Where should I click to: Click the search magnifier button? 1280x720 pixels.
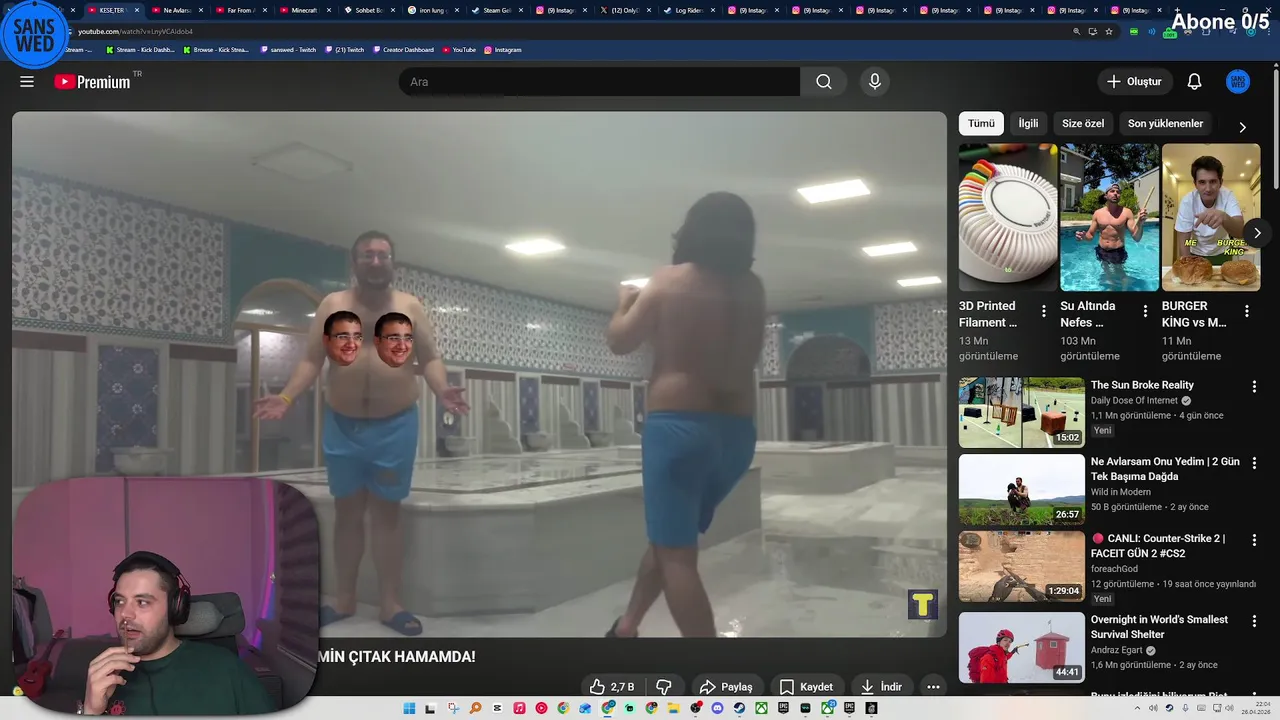824,82
